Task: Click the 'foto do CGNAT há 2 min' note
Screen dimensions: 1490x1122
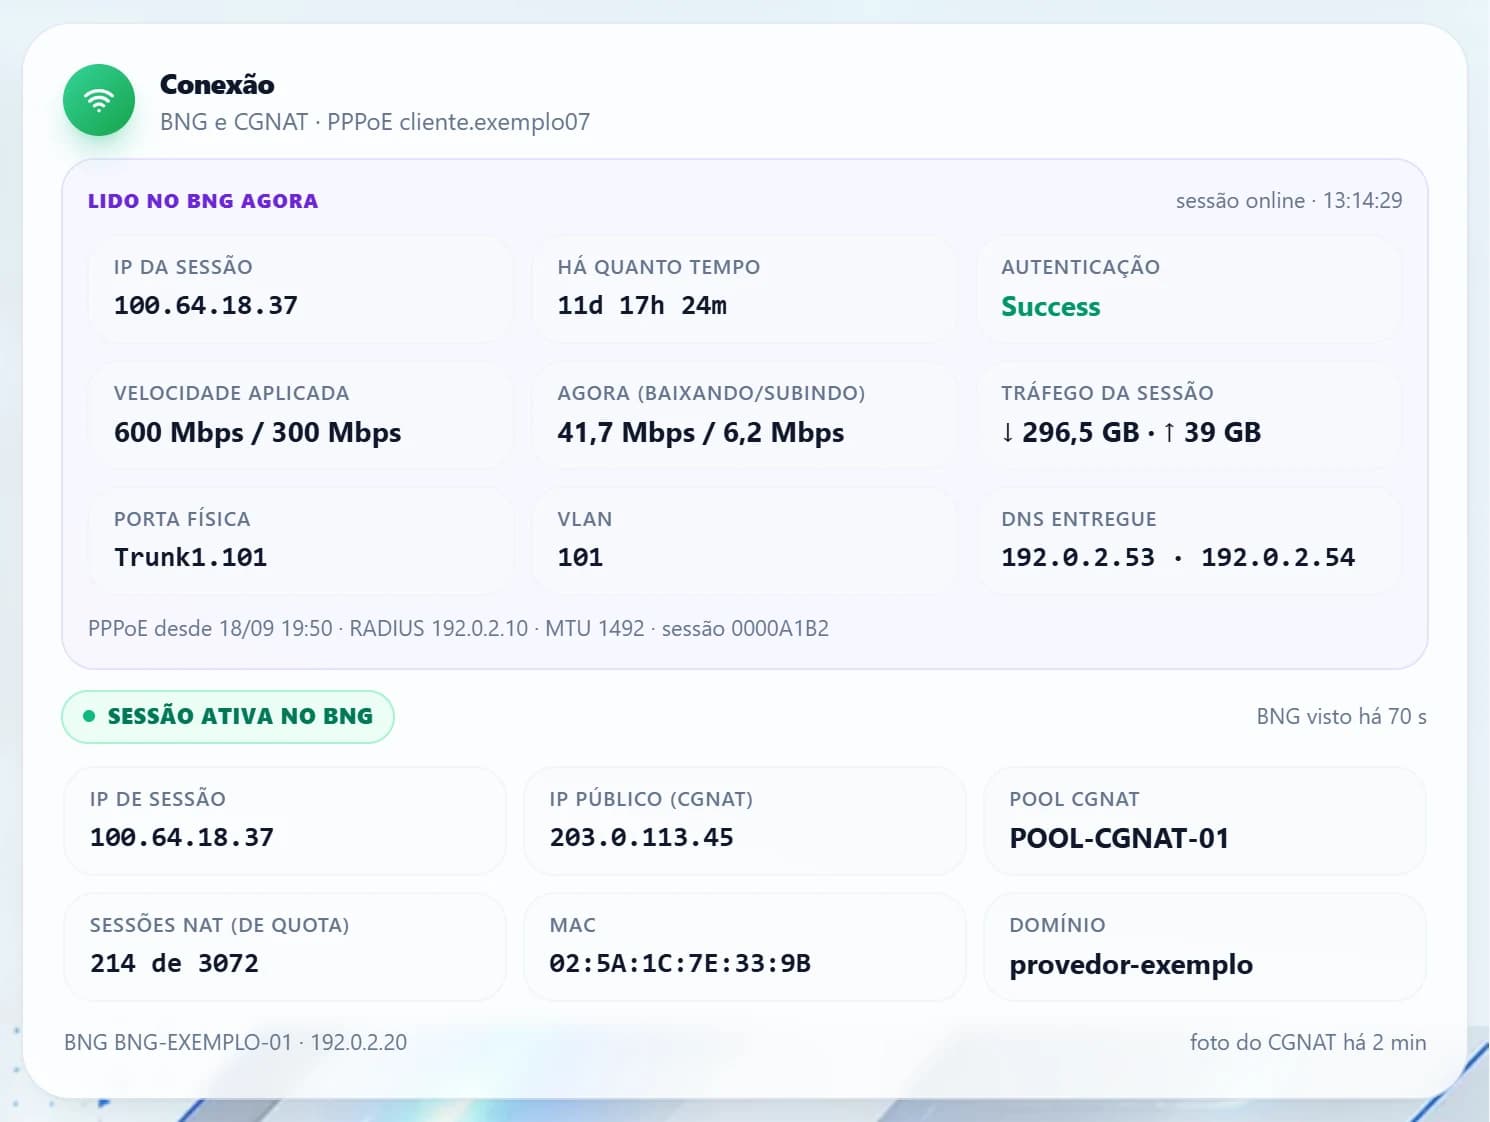Action: point(1308,1043)
